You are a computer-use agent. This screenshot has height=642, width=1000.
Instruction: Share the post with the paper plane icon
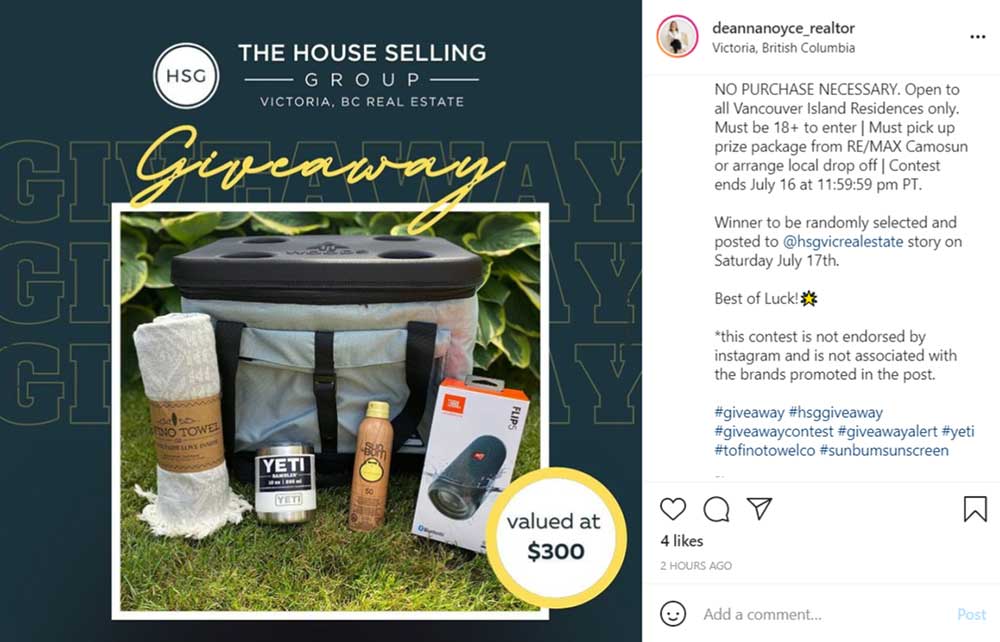(760, 508)
